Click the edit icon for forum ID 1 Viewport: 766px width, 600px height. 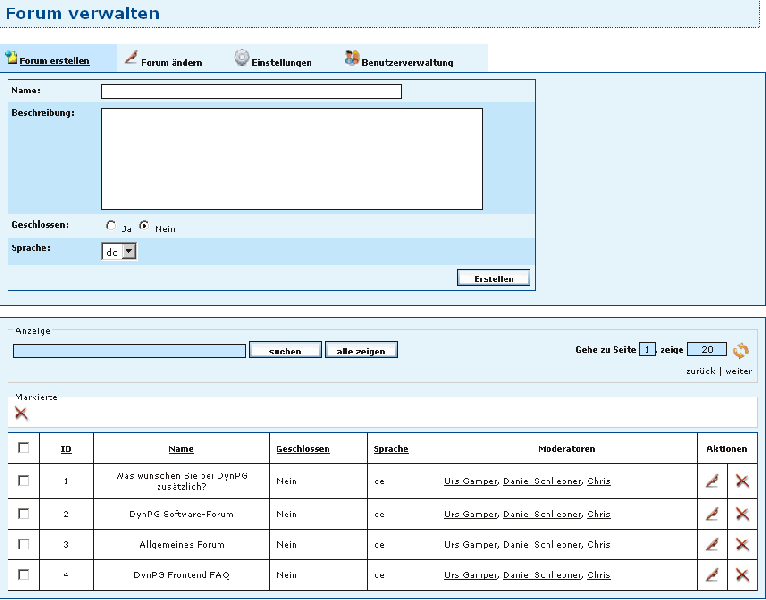click(712, 481)
